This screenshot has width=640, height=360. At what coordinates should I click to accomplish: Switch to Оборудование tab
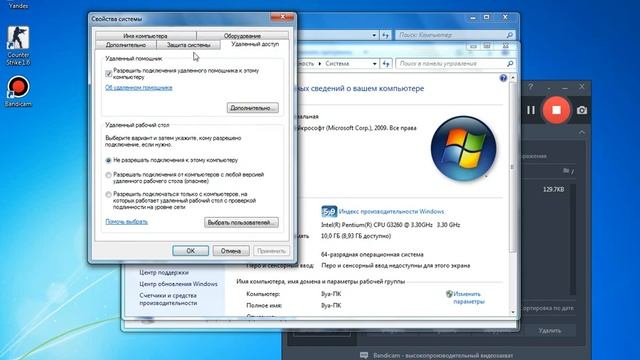242,36
